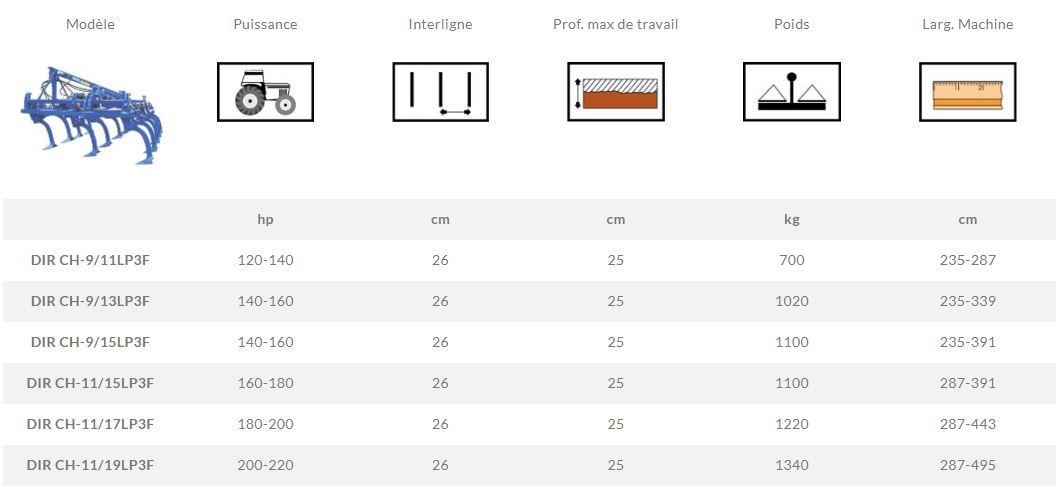Click the Larg. Machine header label
The height and width of the screenshot is (487, 1062).
(967, 24)
